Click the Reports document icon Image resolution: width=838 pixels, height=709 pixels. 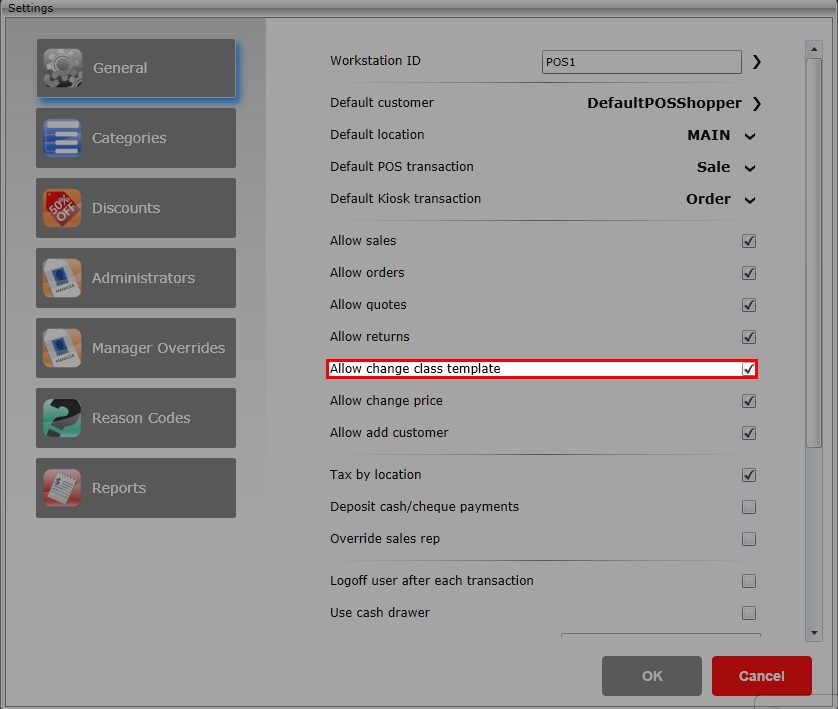(62, 488)
